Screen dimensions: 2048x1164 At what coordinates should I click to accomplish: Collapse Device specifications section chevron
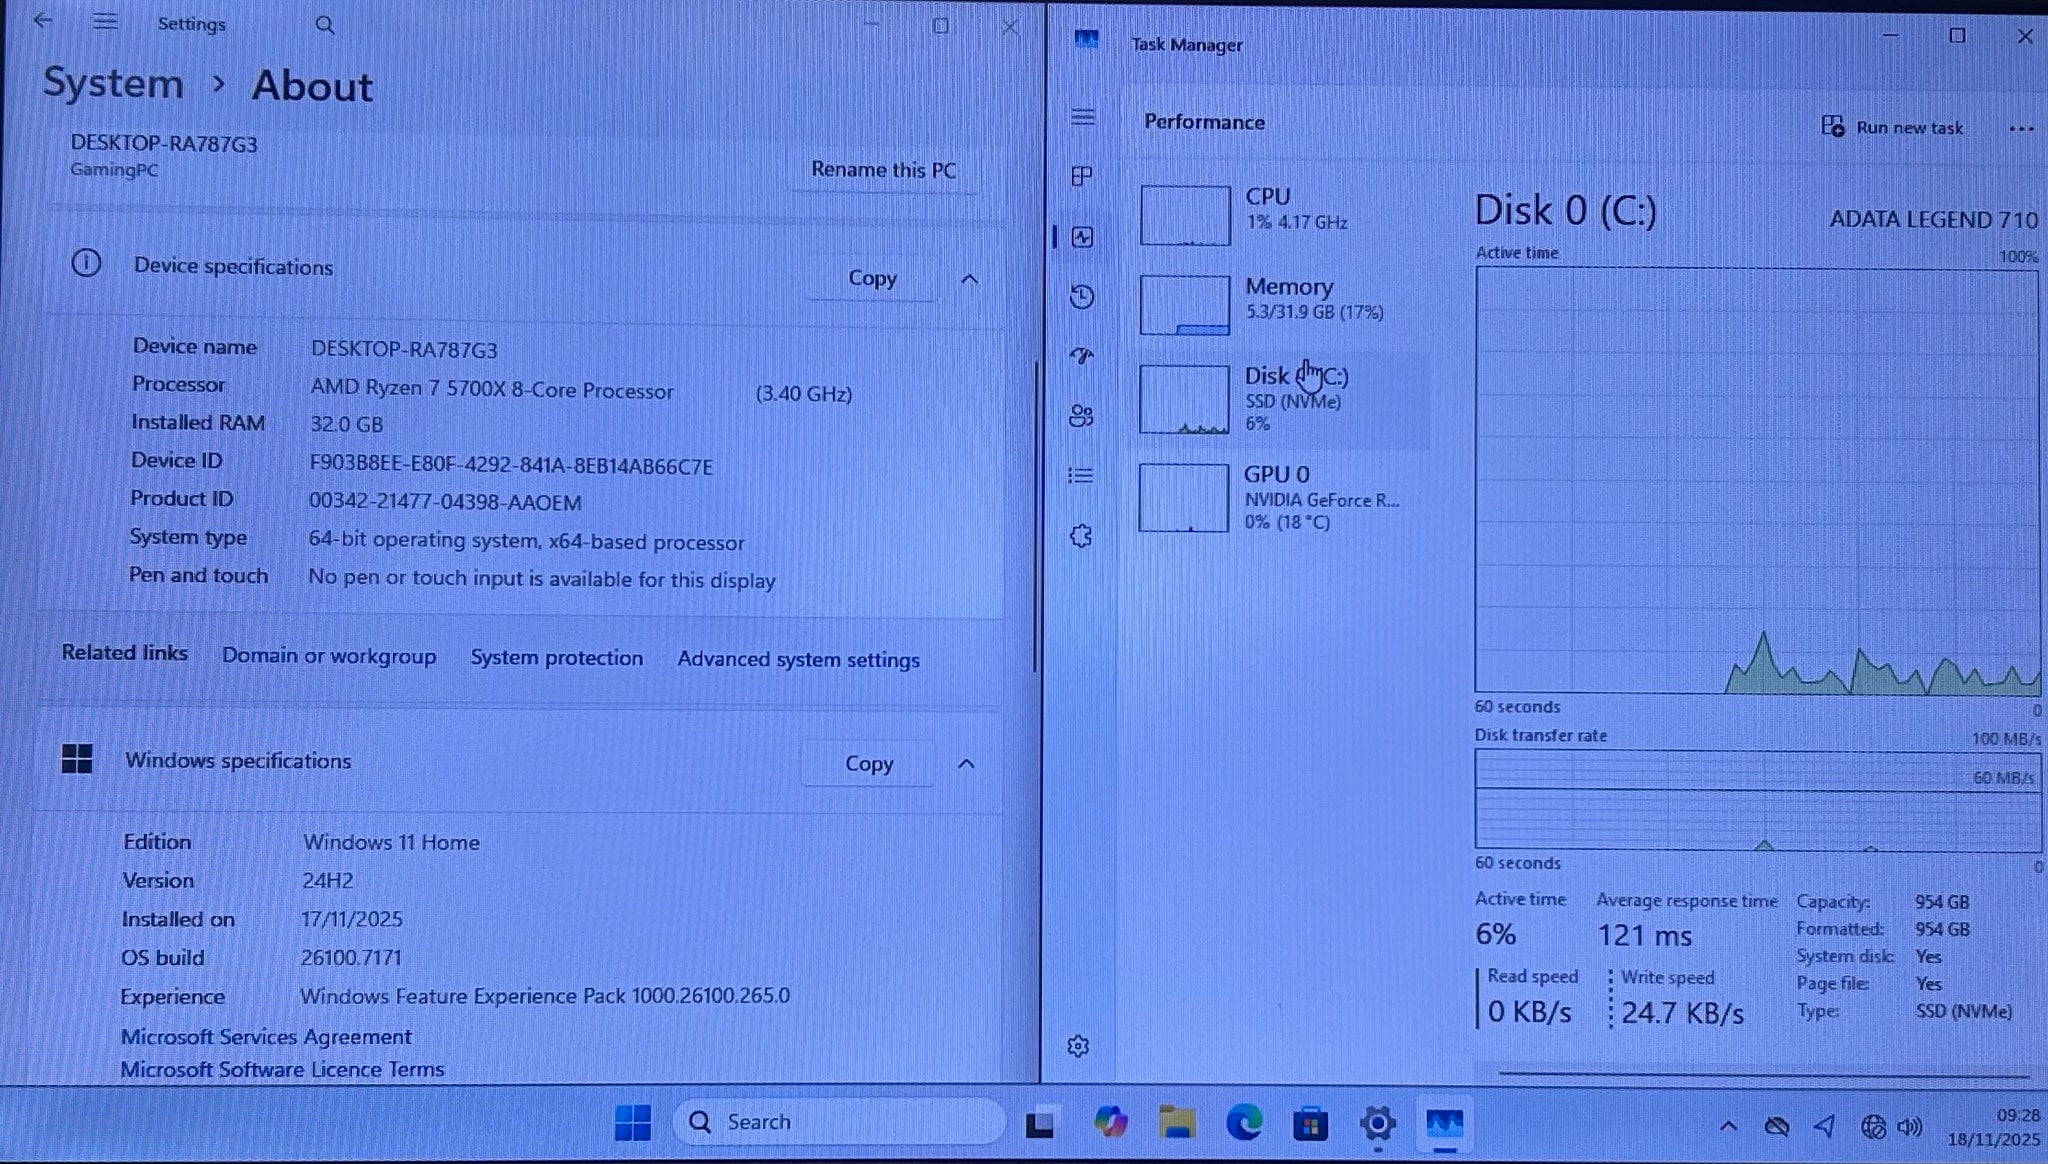point(969,280)
